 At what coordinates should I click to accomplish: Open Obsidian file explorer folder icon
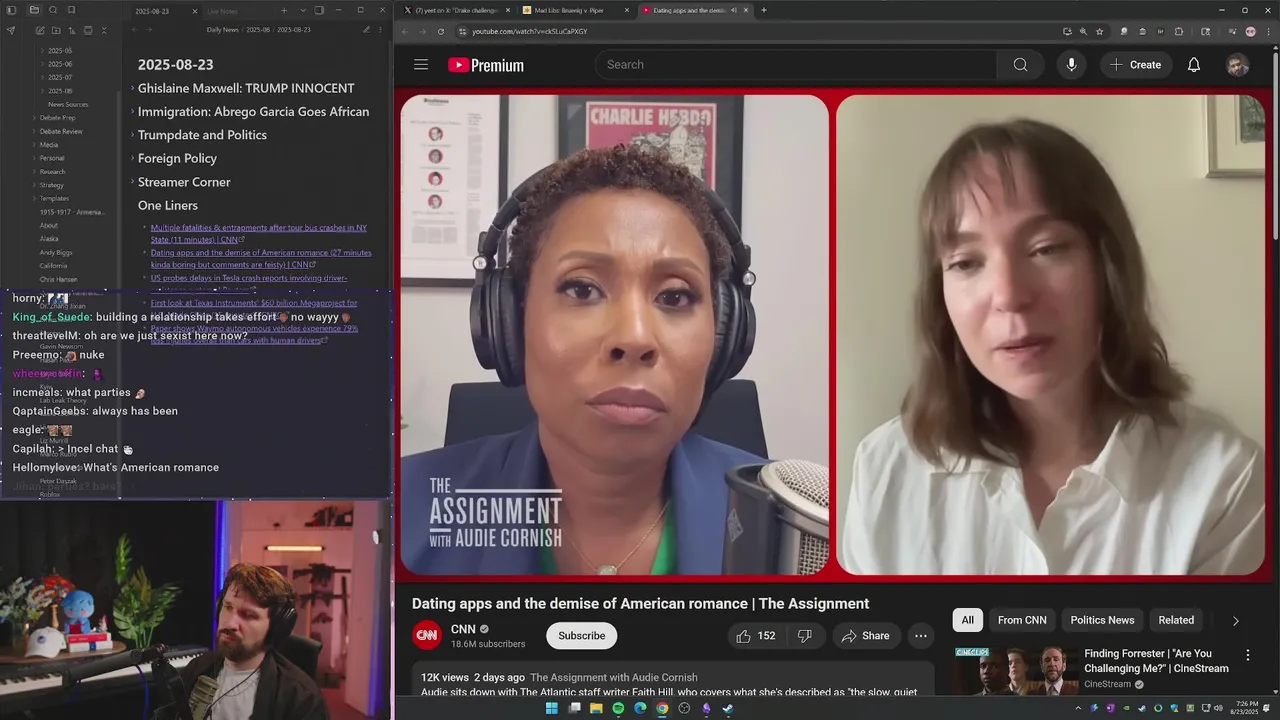click(x=34, y=10)
